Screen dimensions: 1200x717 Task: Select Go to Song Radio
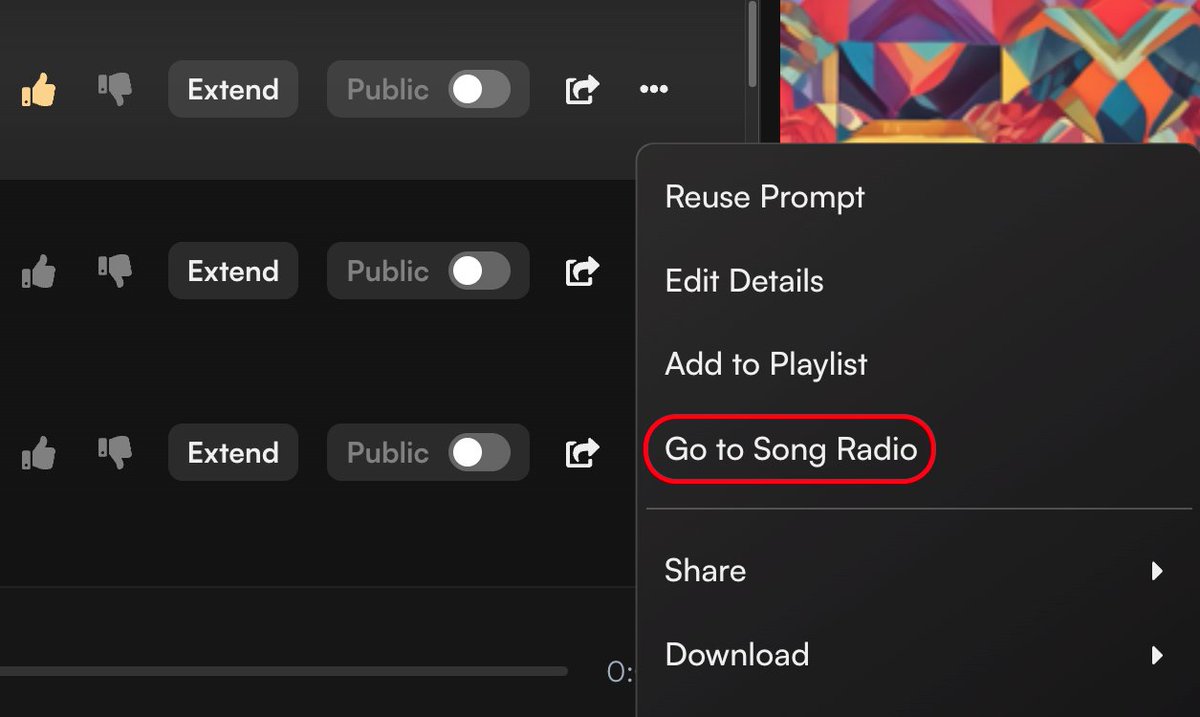pyautogui.click(x=791, y=449)
